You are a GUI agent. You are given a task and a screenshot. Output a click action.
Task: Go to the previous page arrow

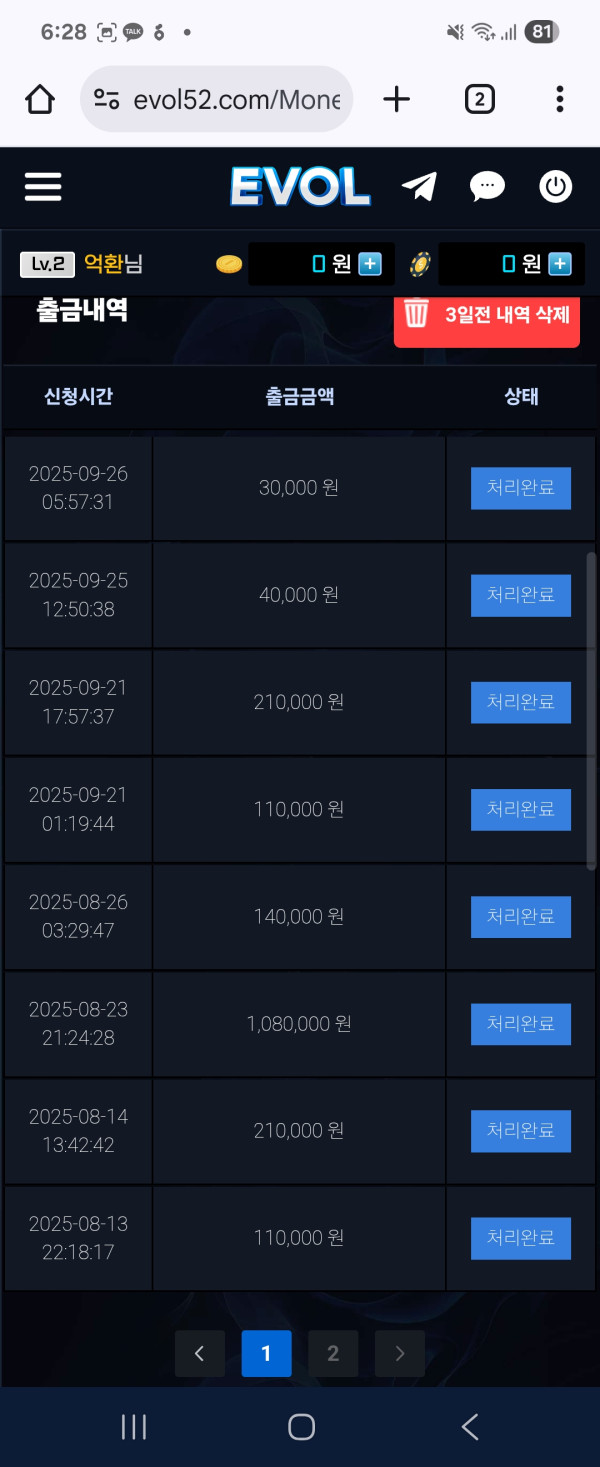(x=199, y=1354)
